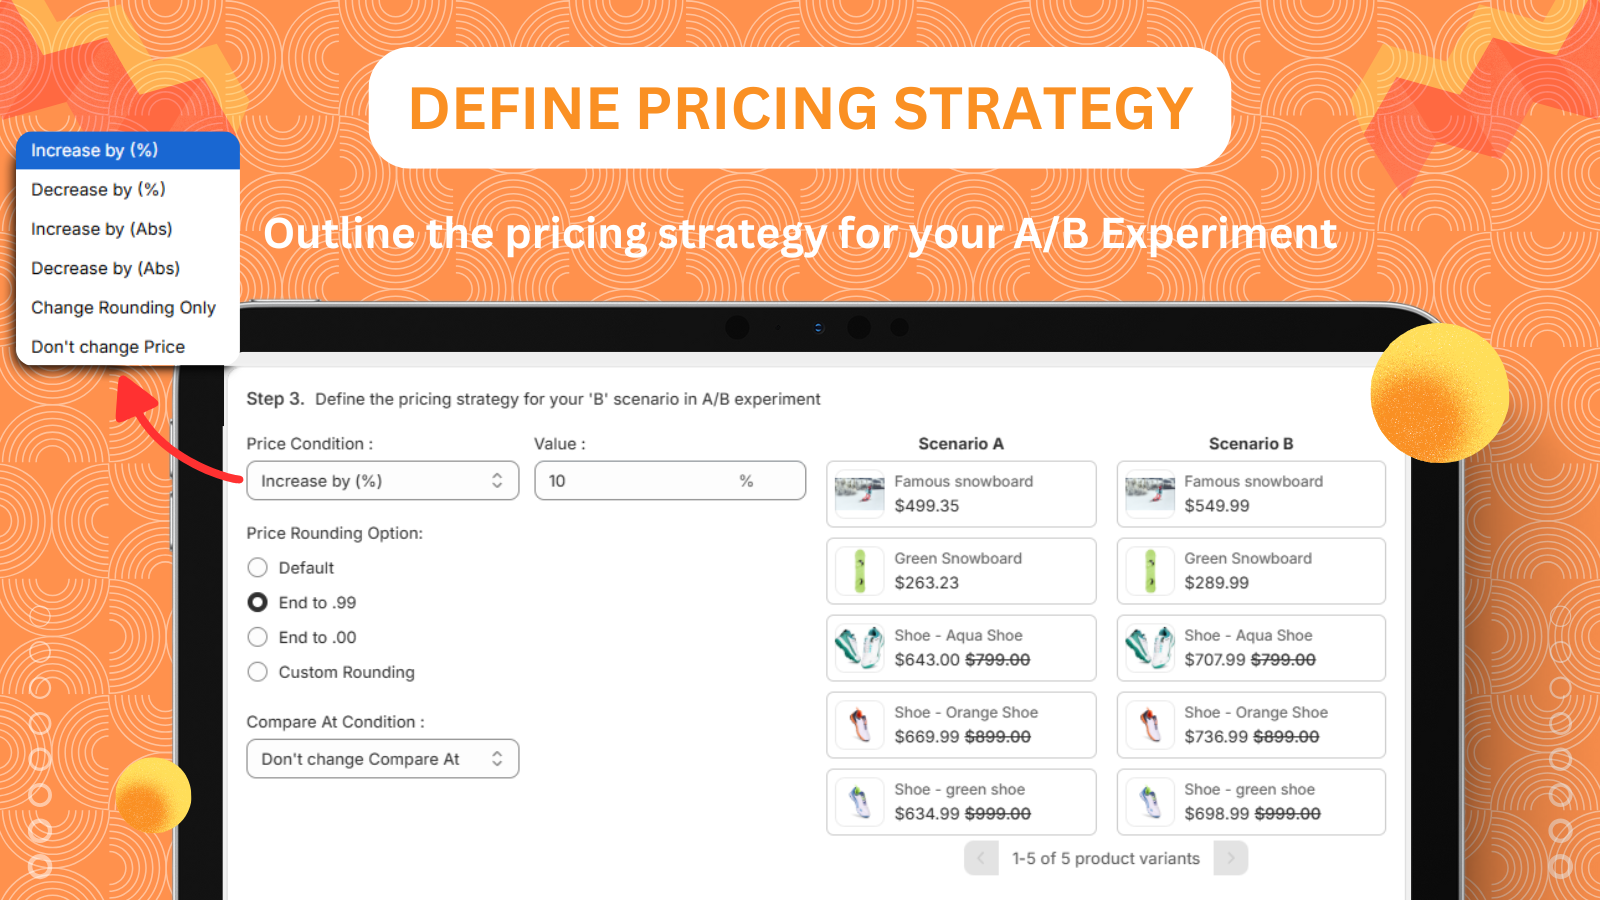The width and height of the screenshot is (1600, 900).
Task: Select 'Change Rounding Only' from the list
Action: (x=123, y=308)
